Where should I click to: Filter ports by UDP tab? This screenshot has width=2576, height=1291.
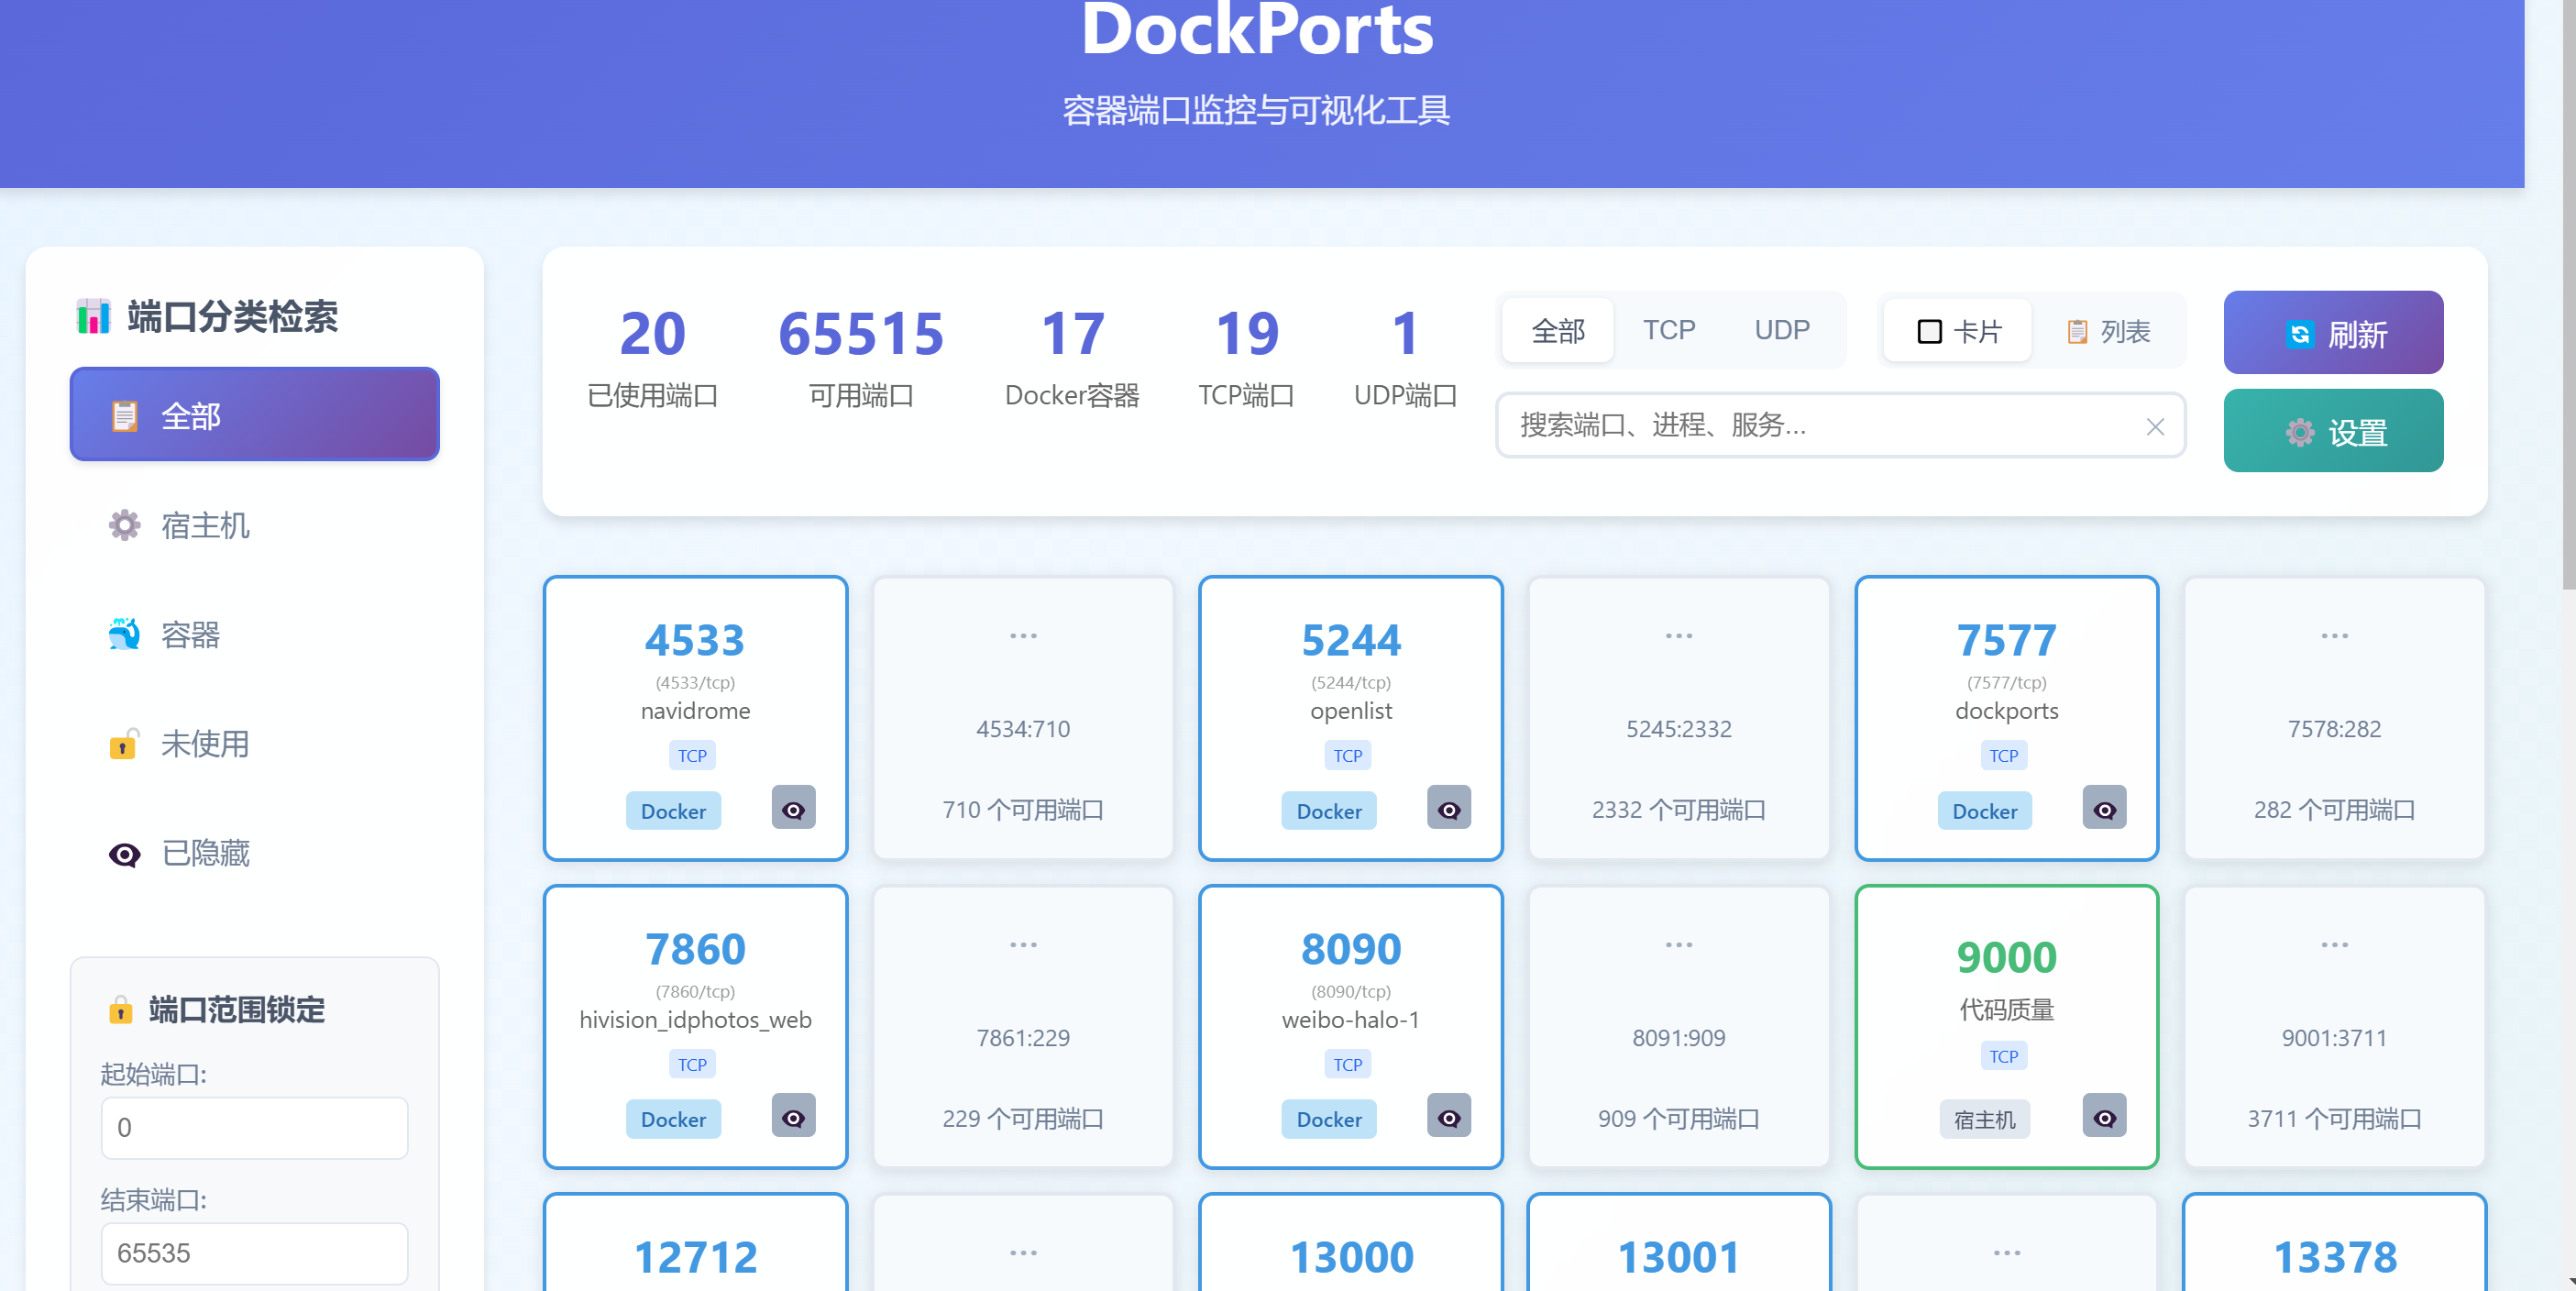(1782, 330)
